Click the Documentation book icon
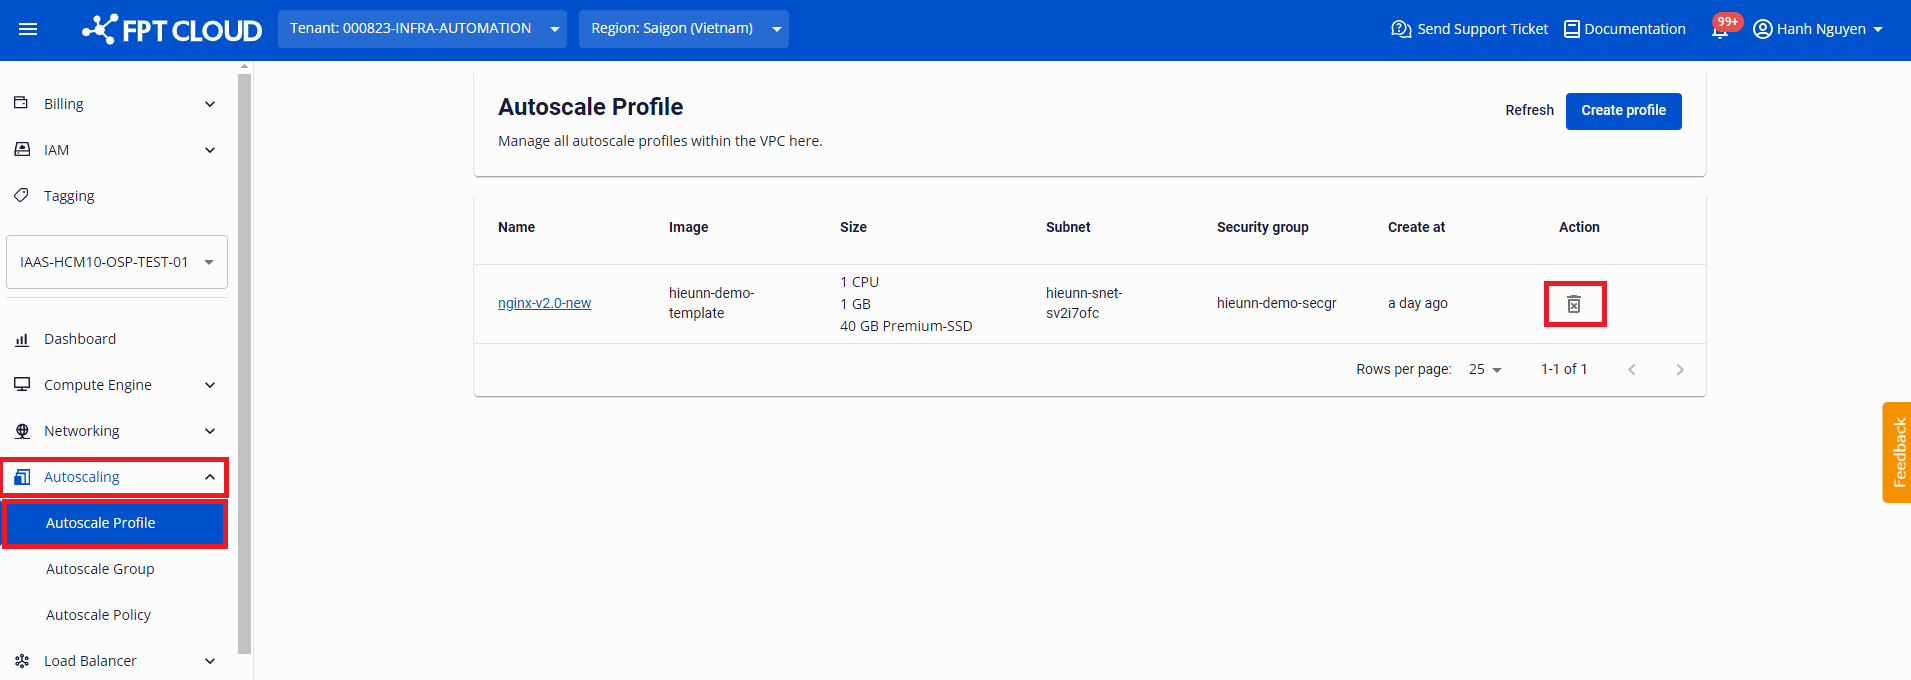Viewport: 1911px width, 680px height. (x=1572, y=29)
